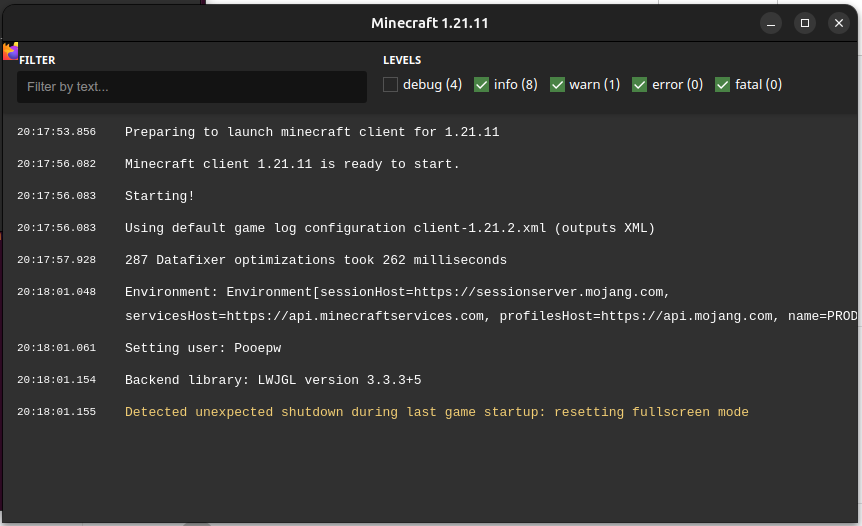
Task: Enable the debug (4) level checkbox
Action: click(390, 85)
